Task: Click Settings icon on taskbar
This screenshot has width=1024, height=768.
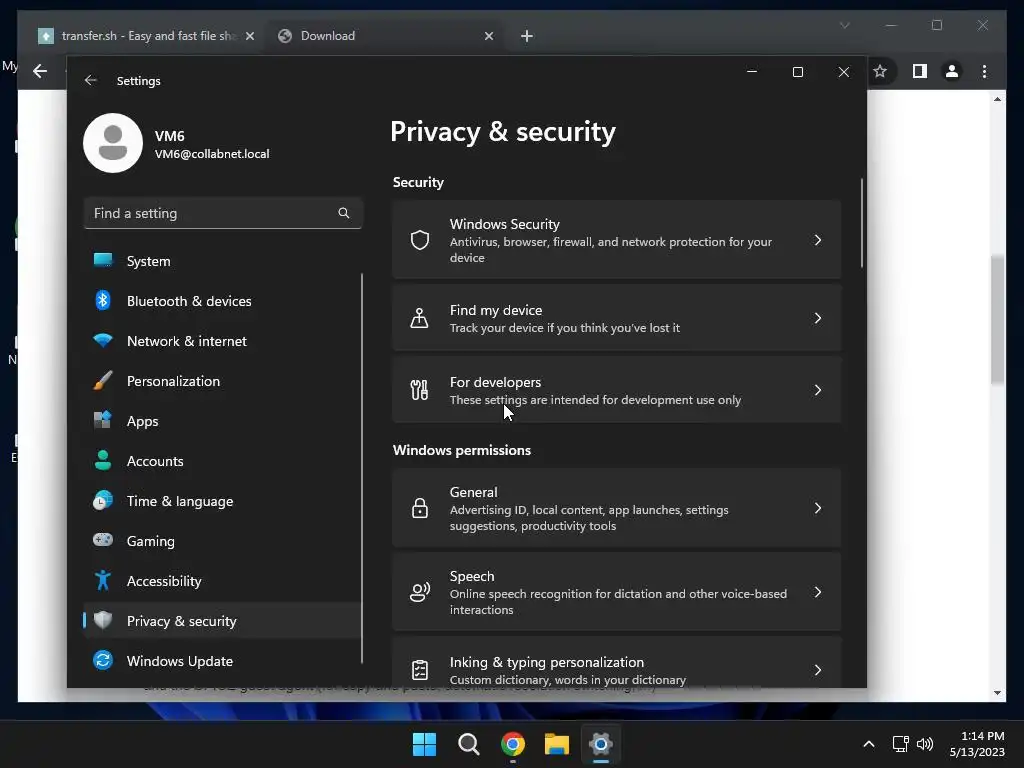Action: point(601,744)
